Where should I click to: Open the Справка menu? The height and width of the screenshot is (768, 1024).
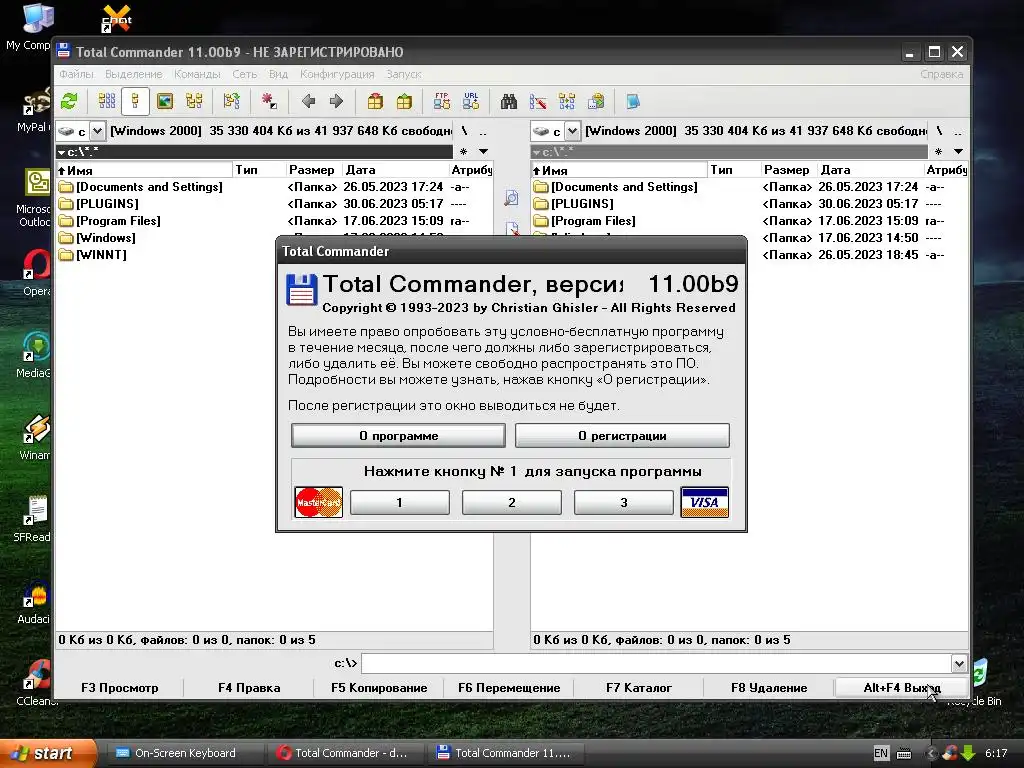942,74
